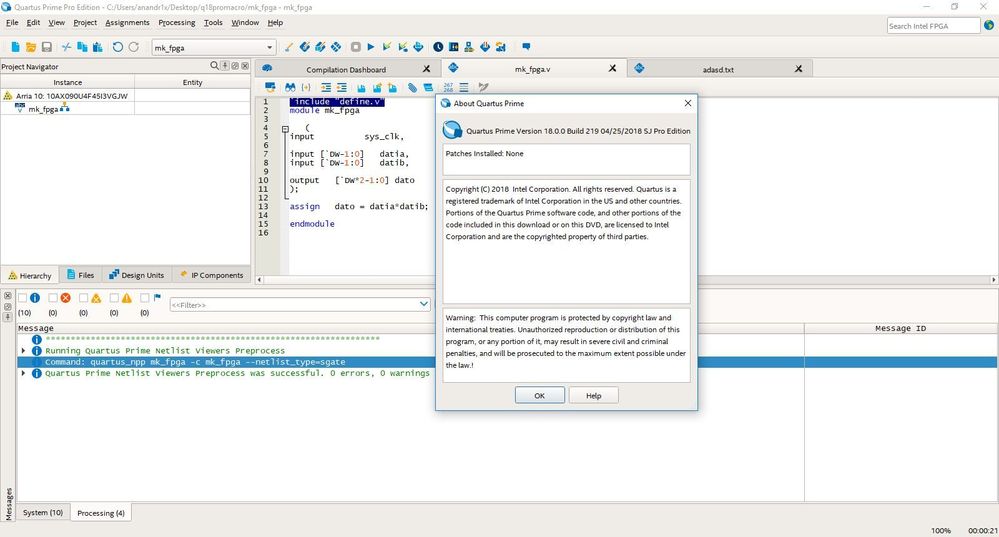Open the Timing Analyzer clock icon
The width and height of the screenshot is (999, 537).
pyautogui.click(x=437, y=47)
